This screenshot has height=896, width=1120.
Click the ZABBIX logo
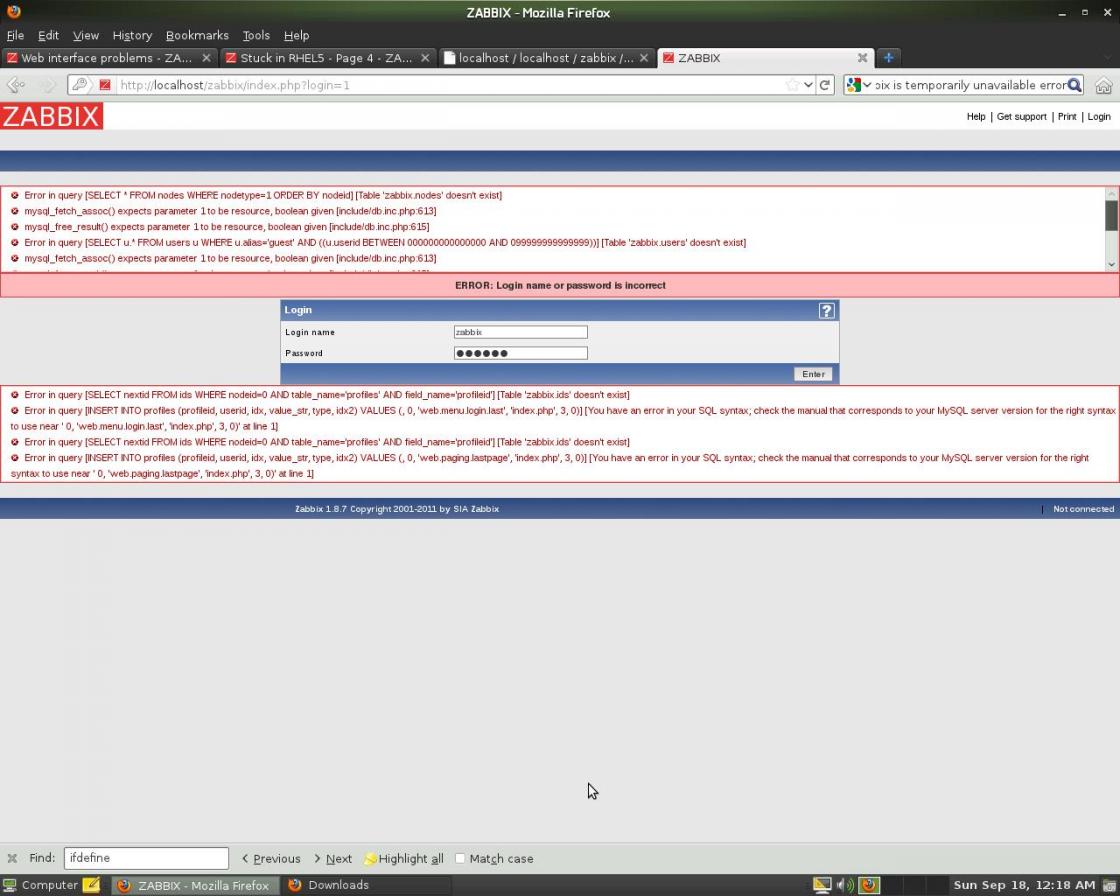tap(51, 116)
